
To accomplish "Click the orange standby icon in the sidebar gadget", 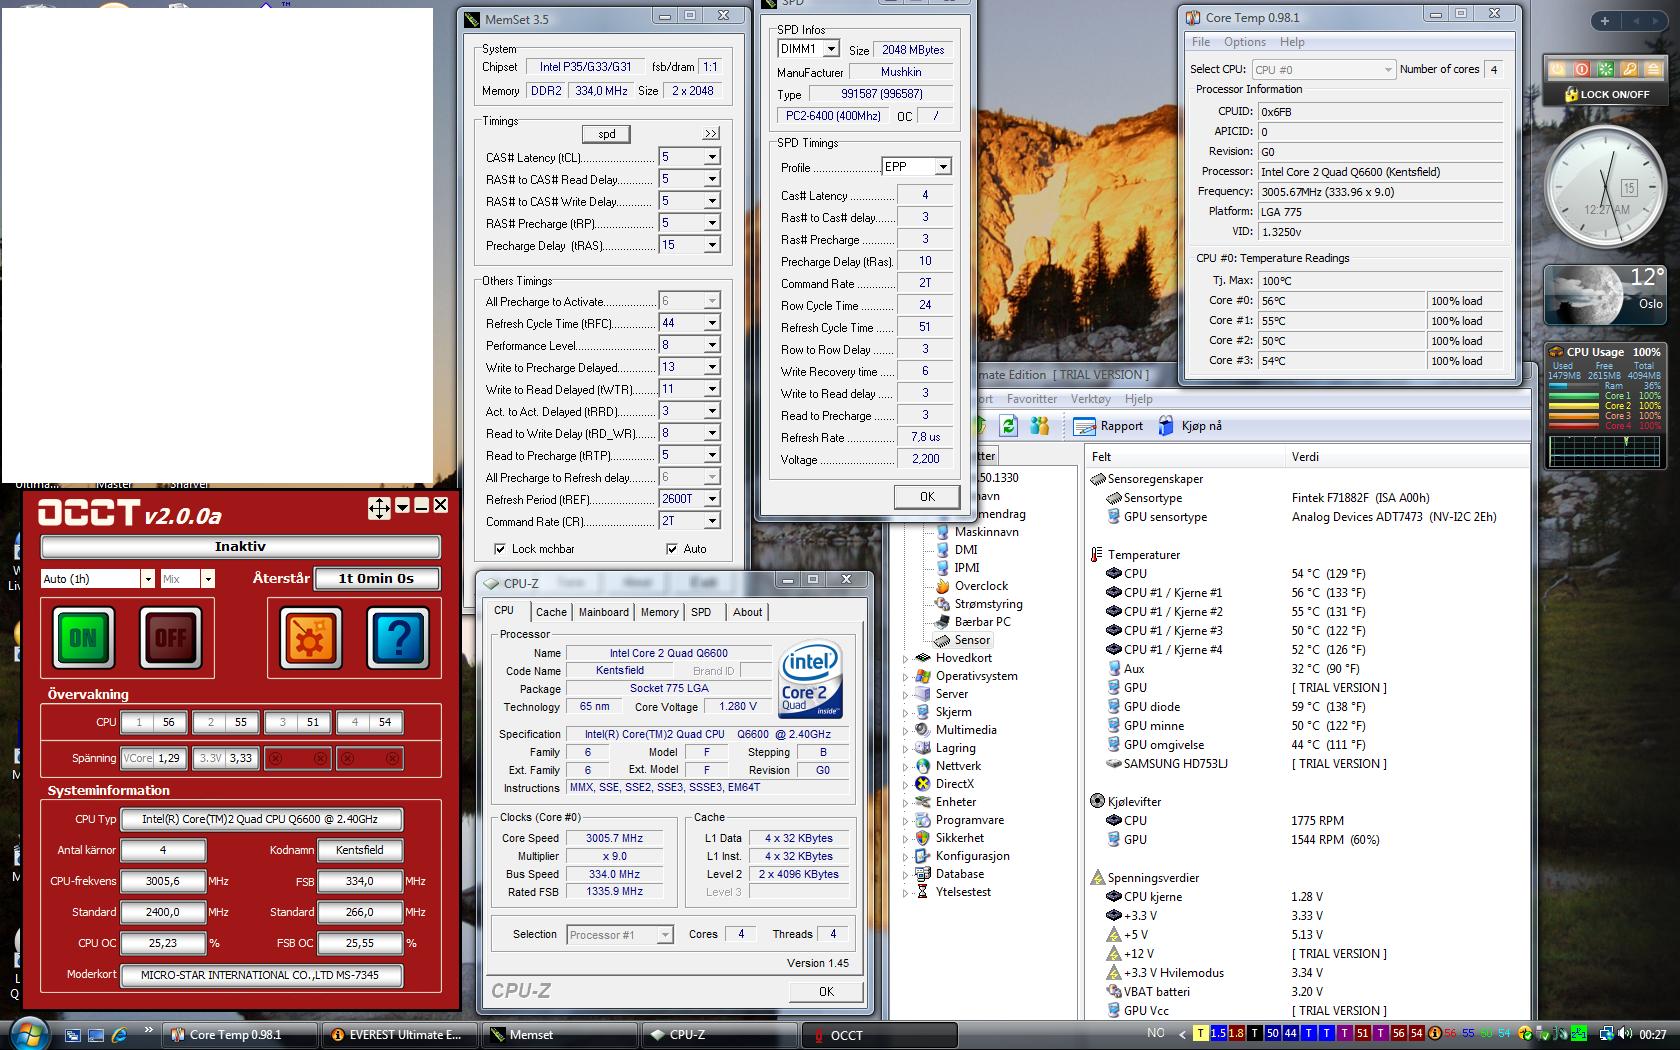I will 1558,69.
